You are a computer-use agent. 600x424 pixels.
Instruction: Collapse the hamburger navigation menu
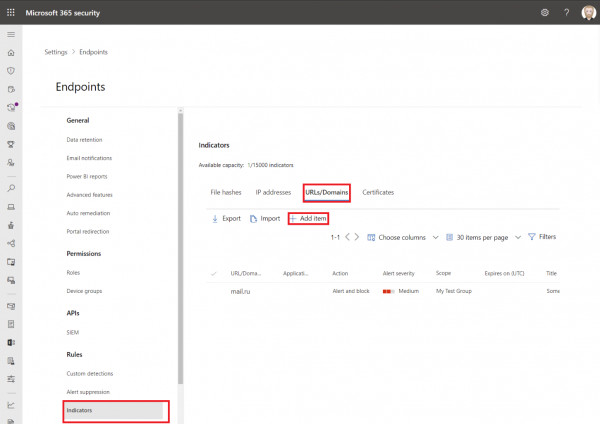tap(11, 35)
